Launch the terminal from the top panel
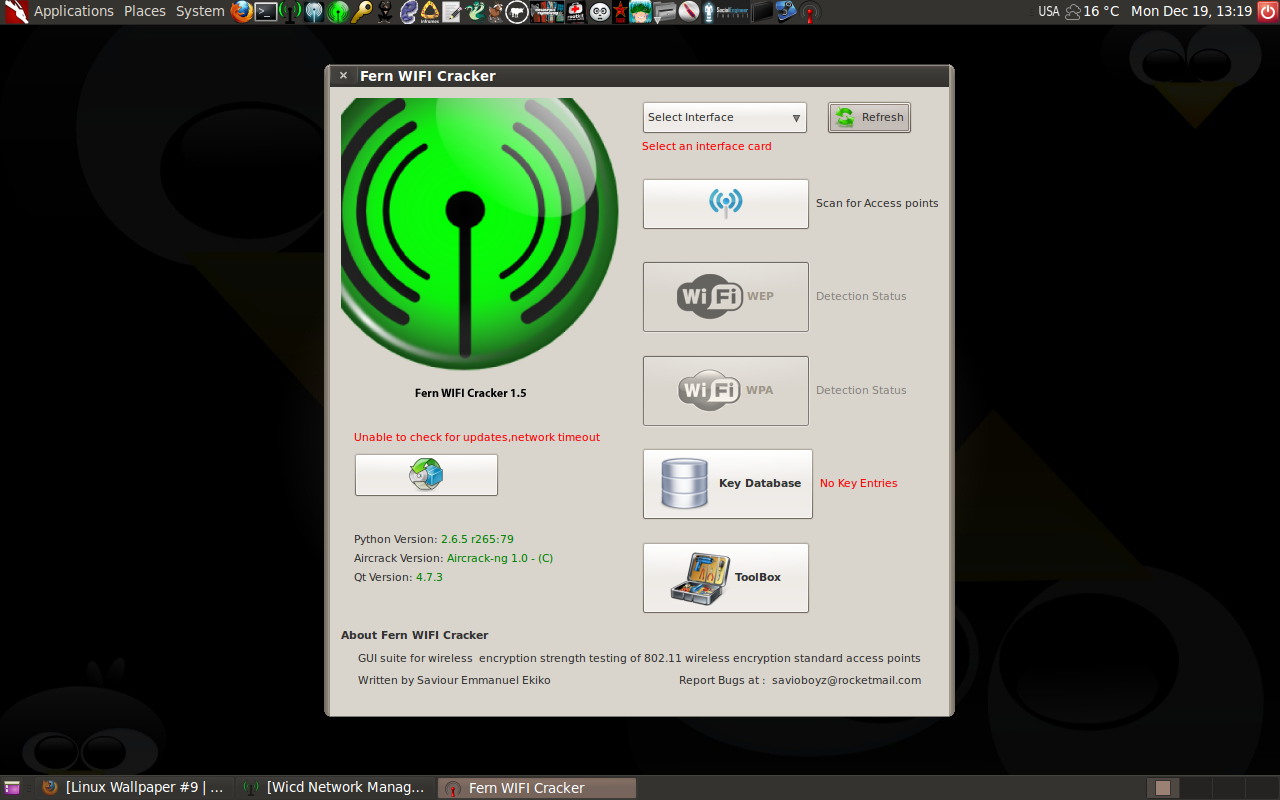Image resolution: width=1280 pixels, height=800 pixels. coord(266,11)
